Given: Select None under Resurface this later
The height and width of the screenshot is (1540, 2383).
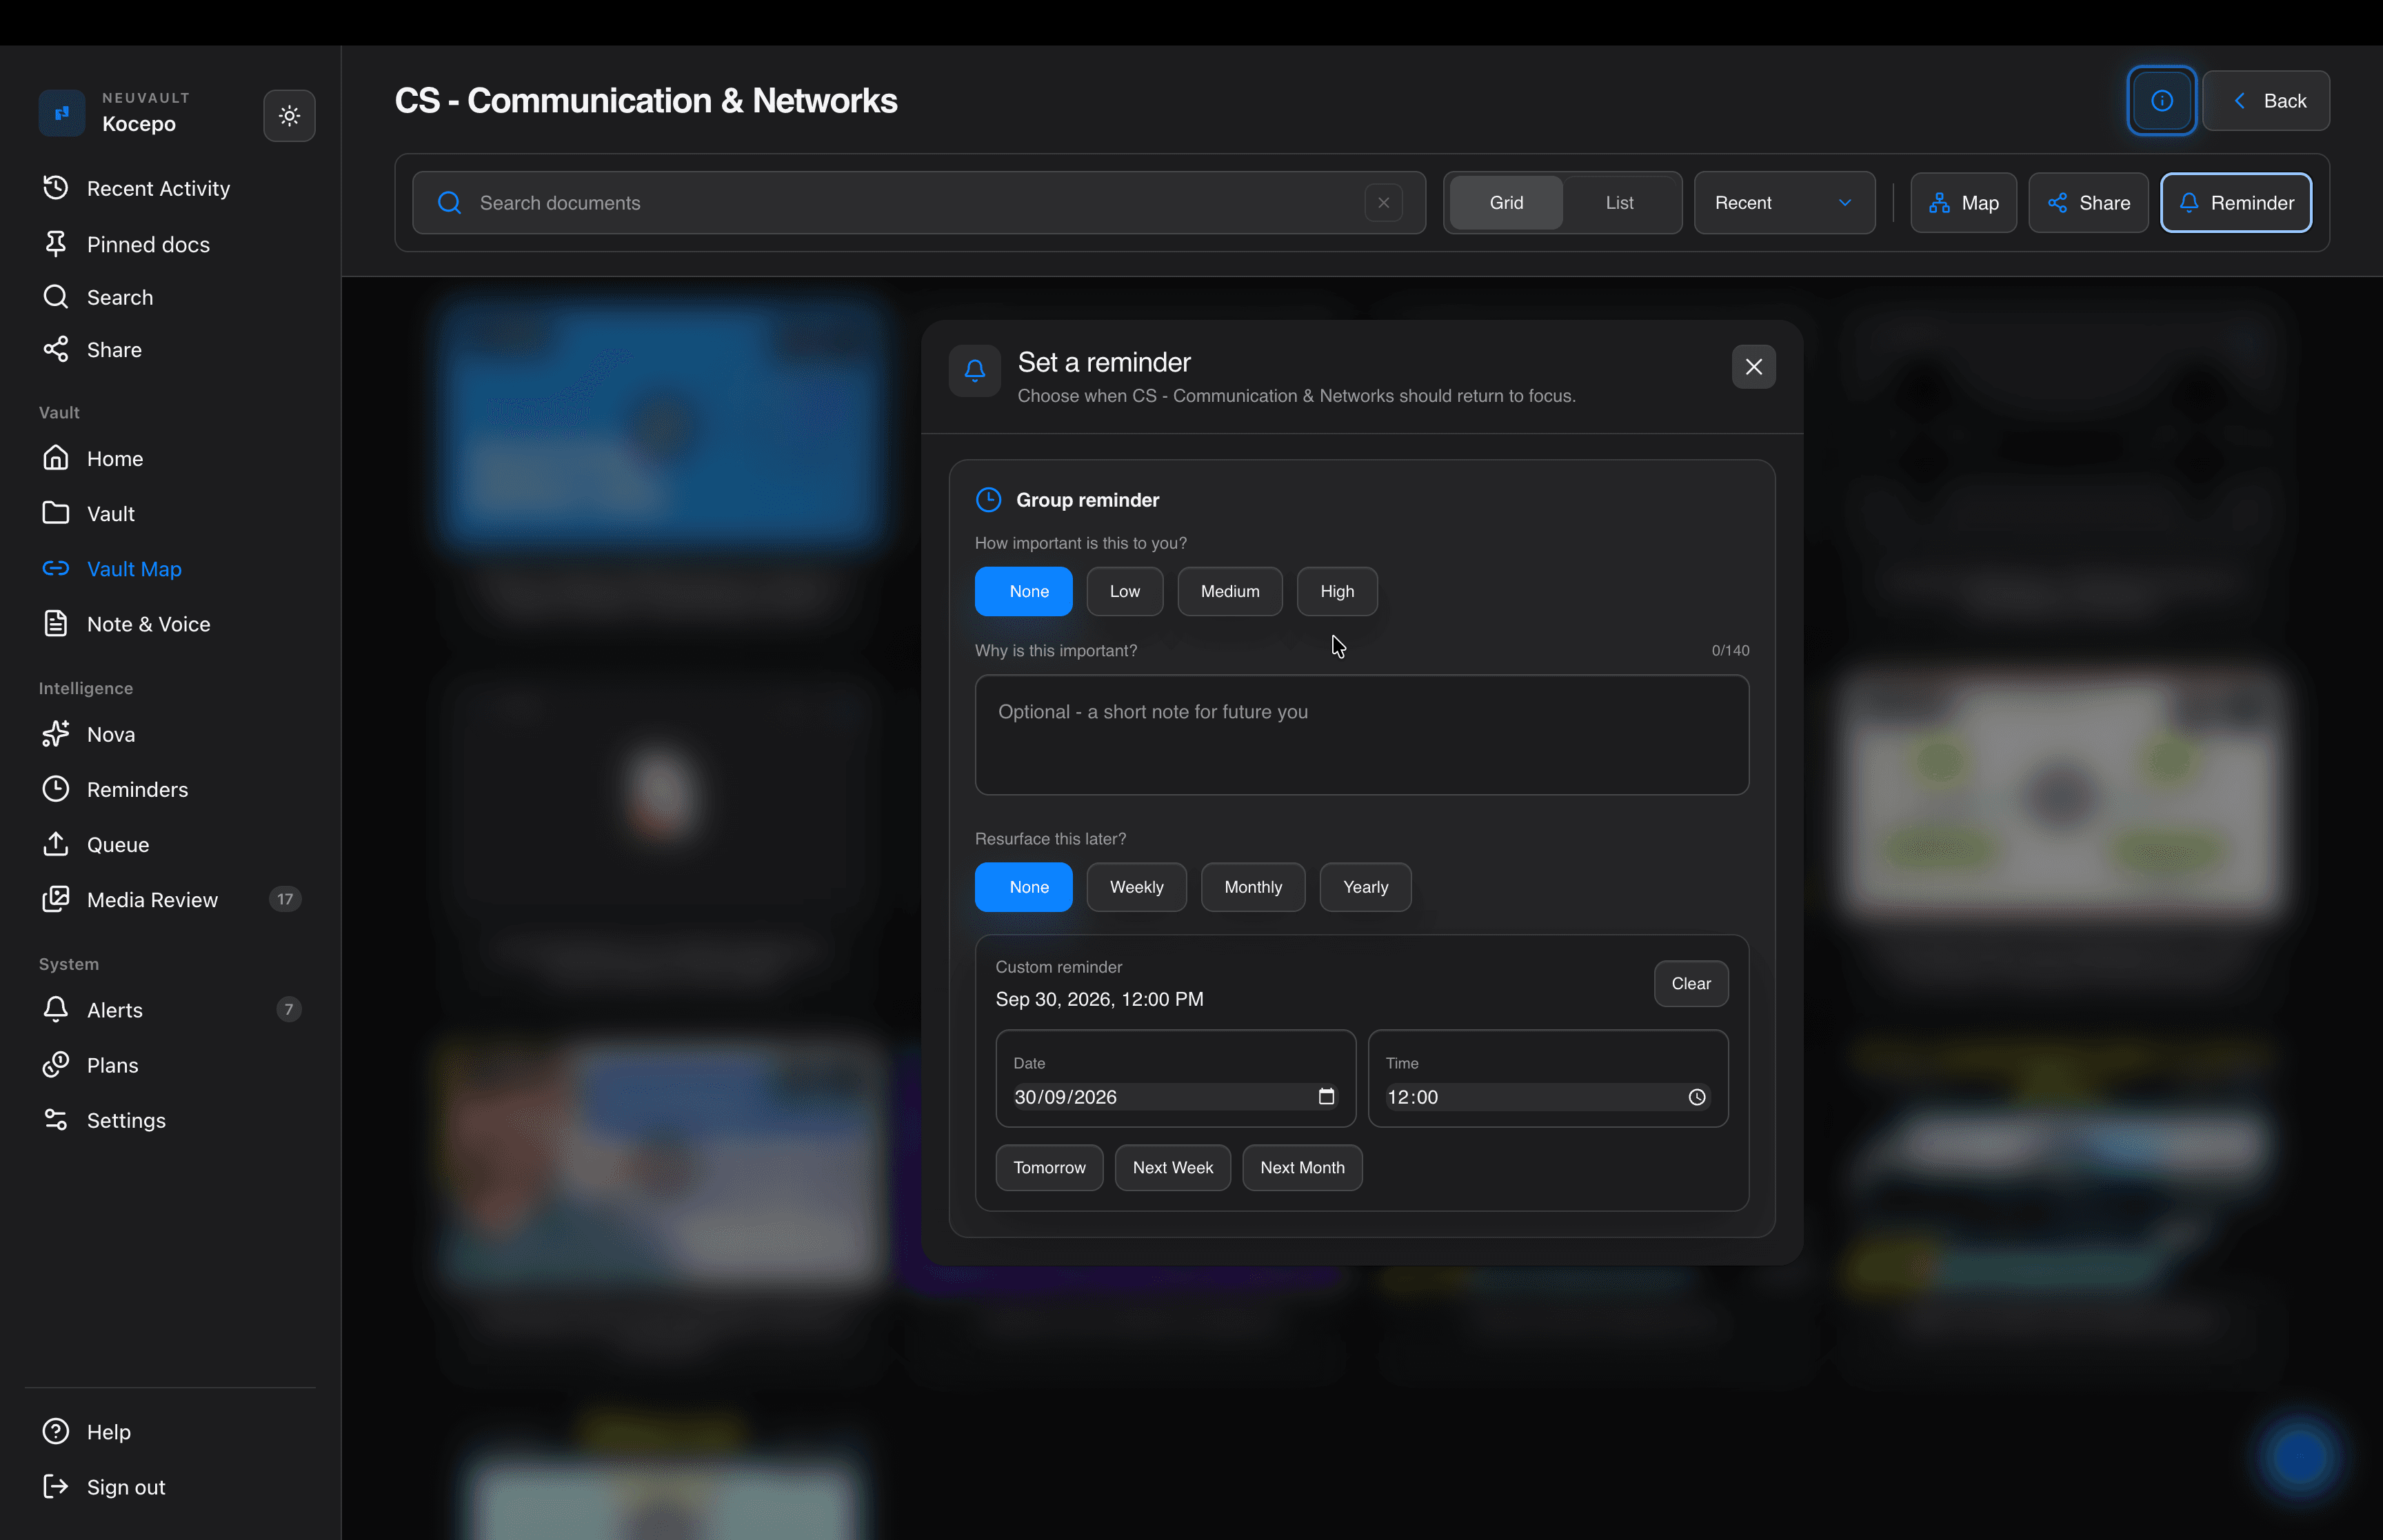Looking at the screenshot, I should coord(1023,887).
